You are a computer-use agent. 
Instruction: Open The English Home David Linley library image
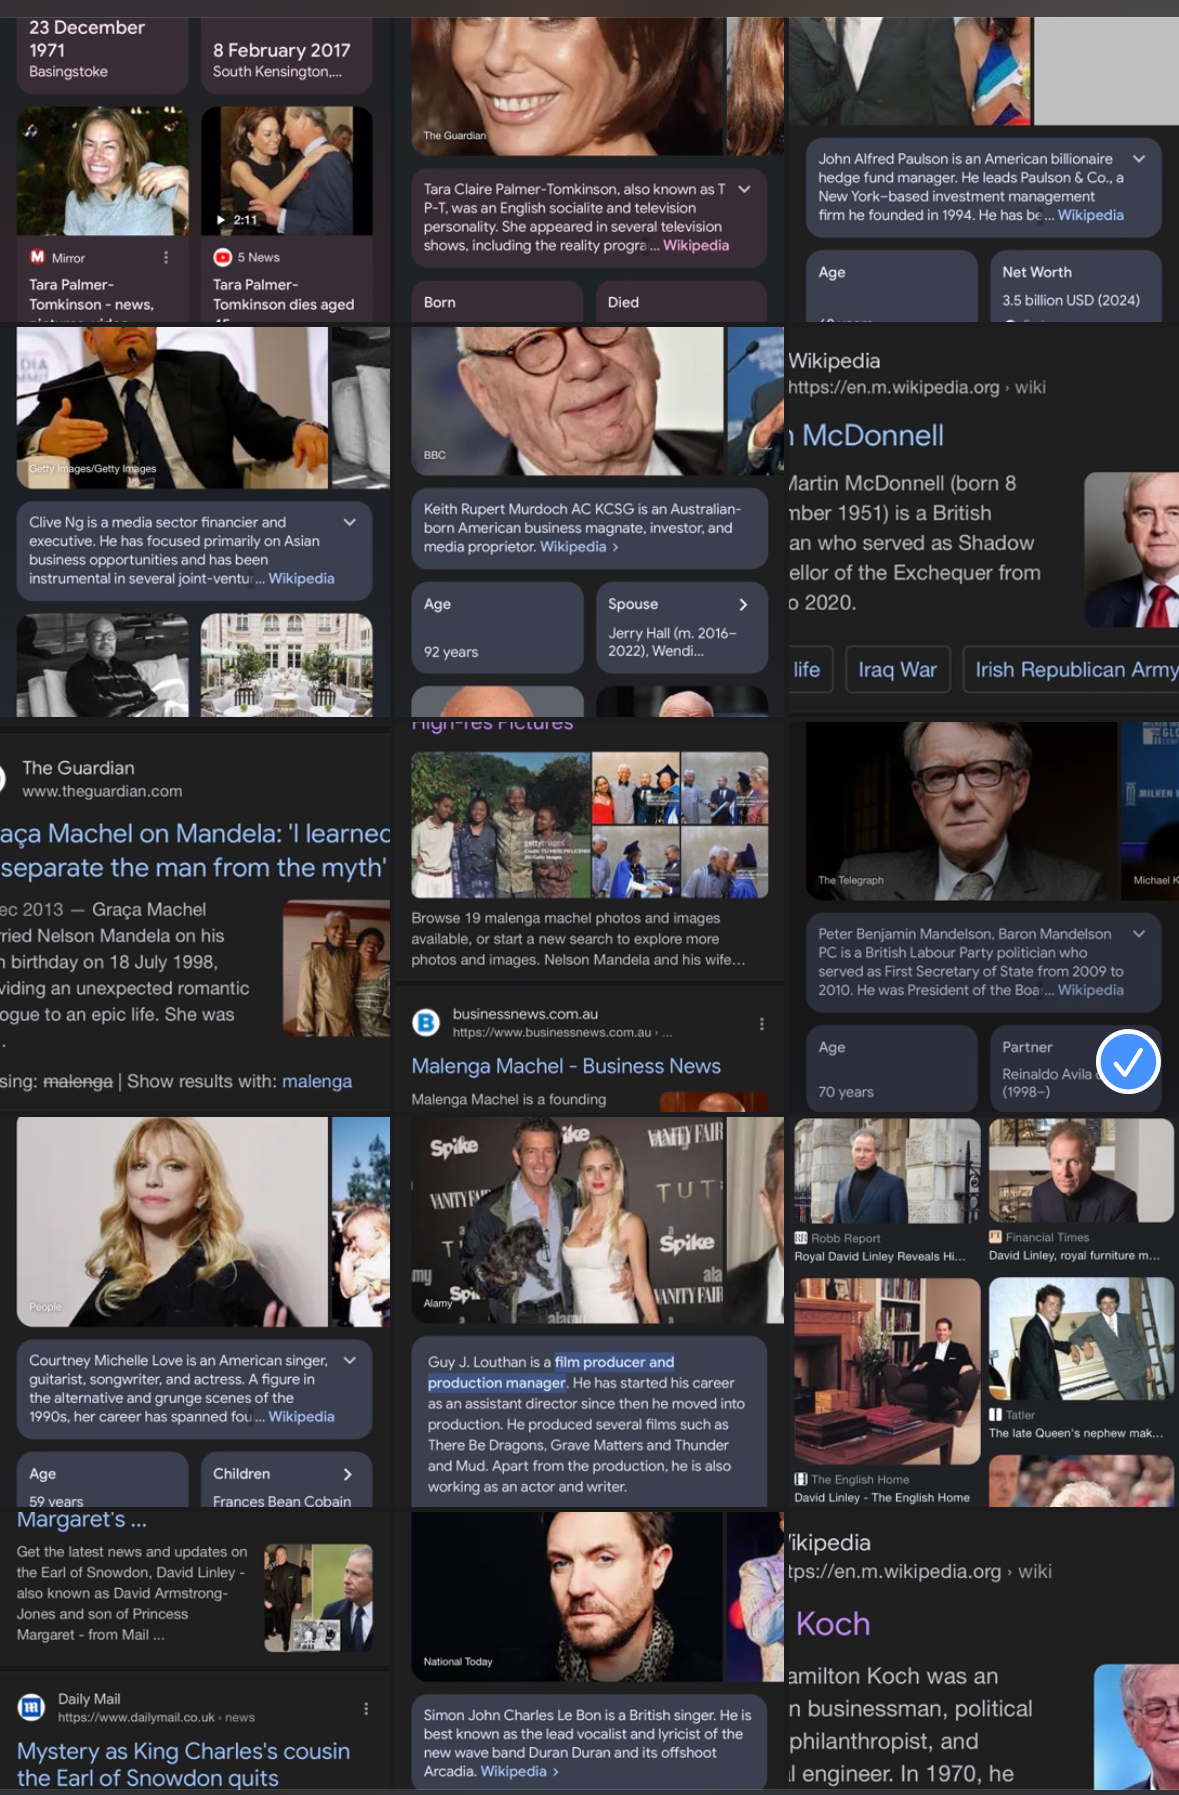886,1371
